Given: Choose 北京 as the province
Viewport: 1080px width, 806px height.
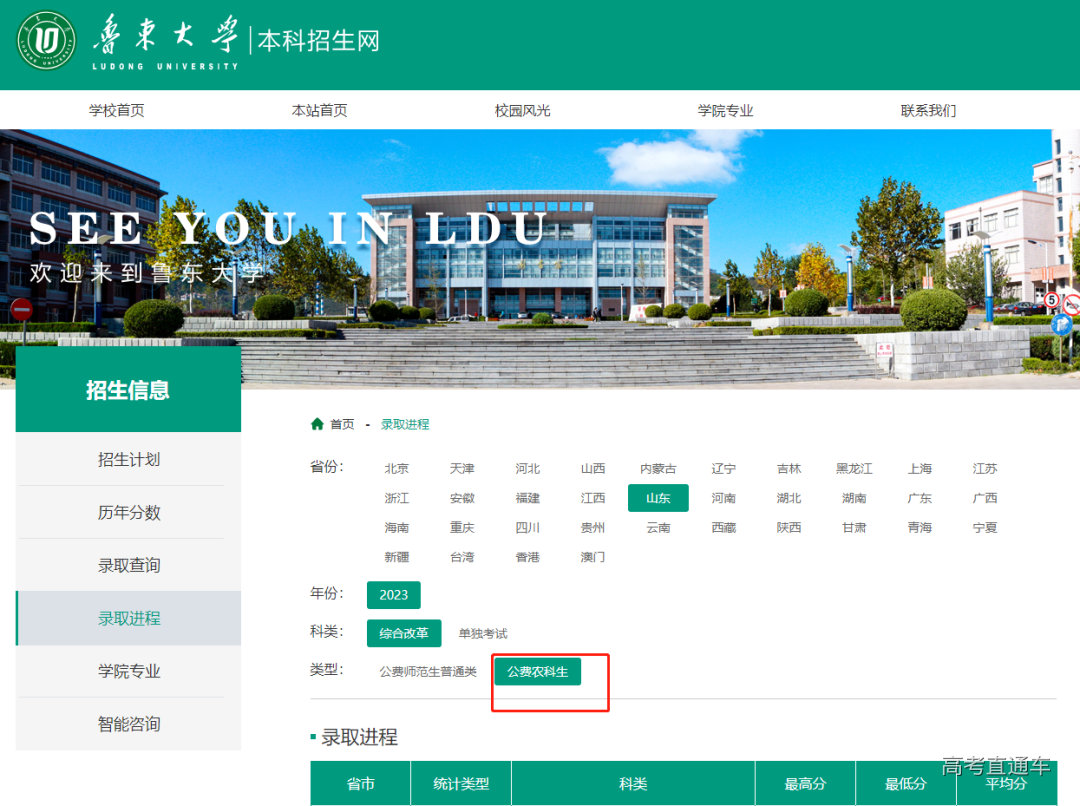Looking at the screenshot, I should [397, 468].
